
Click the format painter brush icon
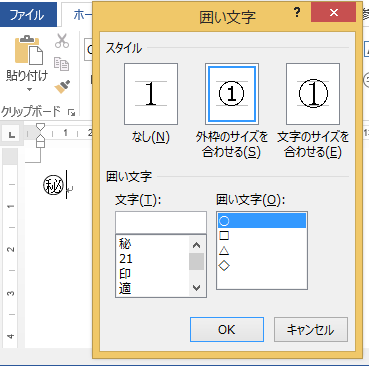62,87
